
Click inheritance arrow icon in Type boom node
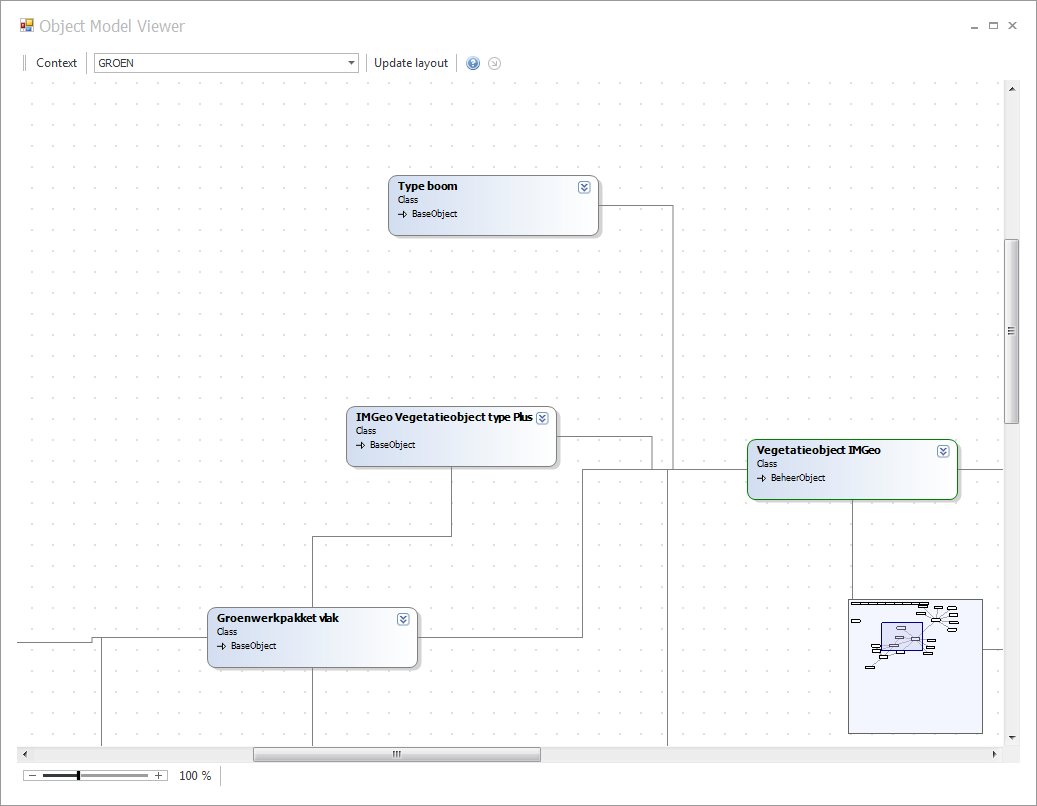(402, 214)
